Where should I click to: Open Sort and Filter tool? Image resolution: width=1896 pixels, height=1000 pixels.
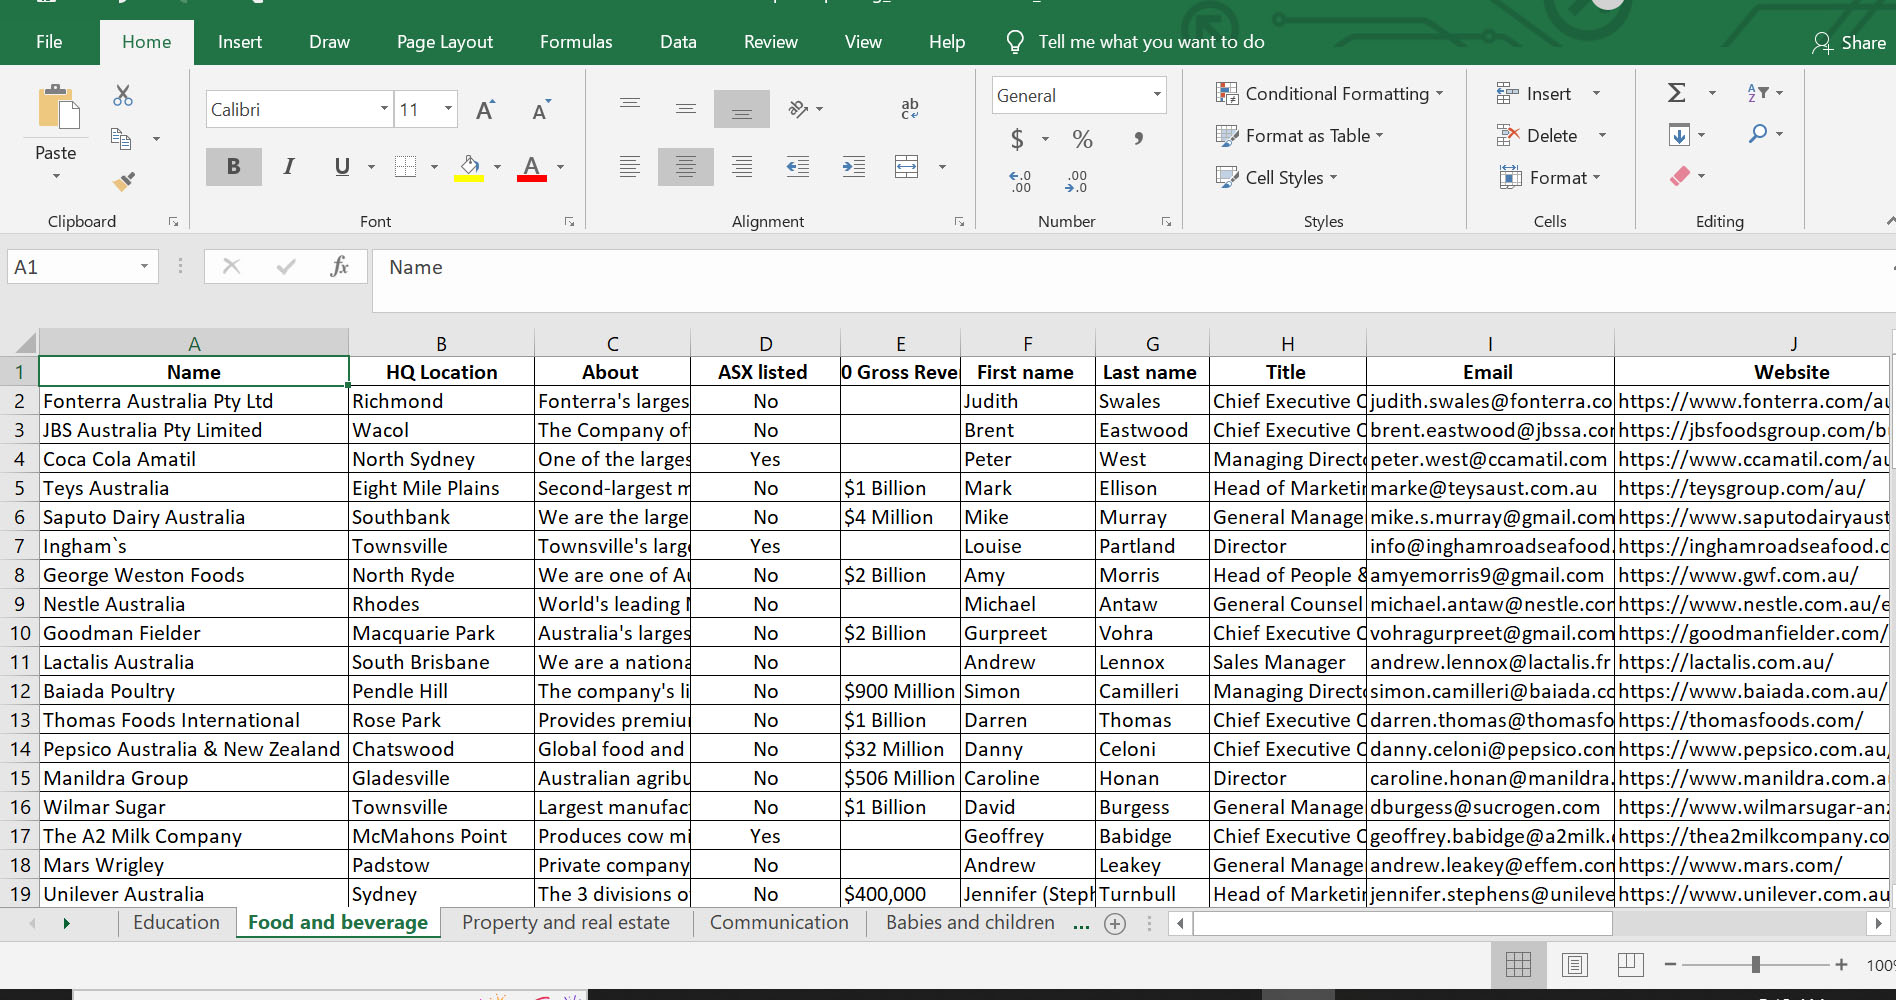(1757, 93)
